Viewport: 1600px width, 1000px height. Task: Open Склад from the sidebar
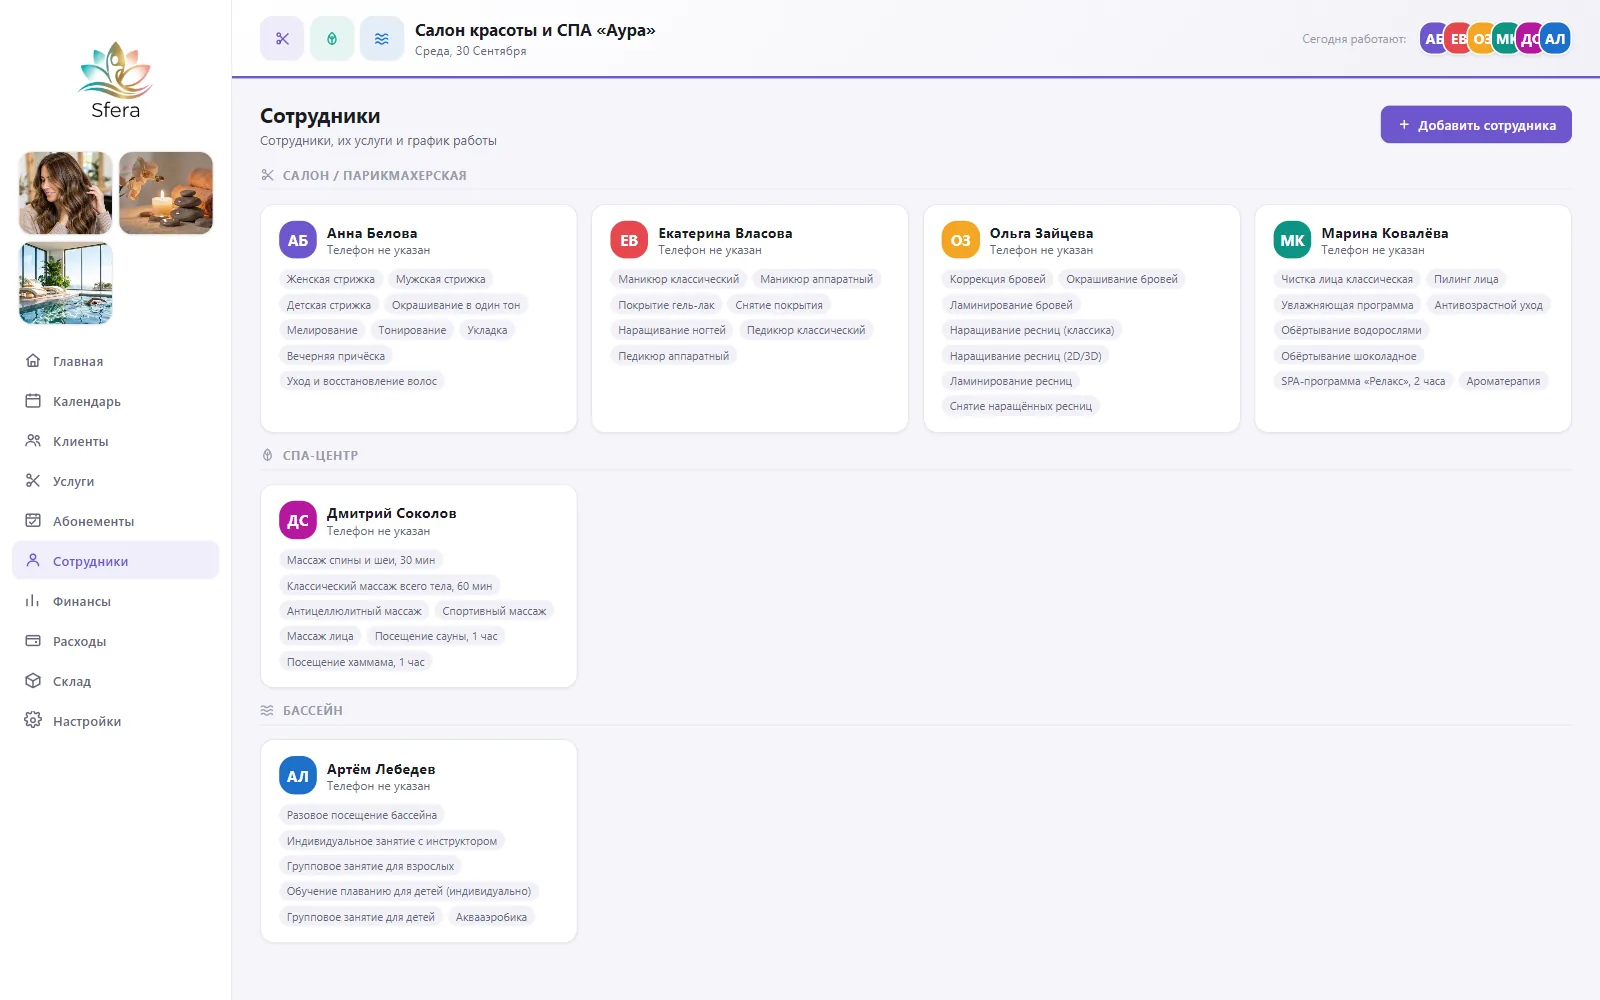tap(116, 681)
